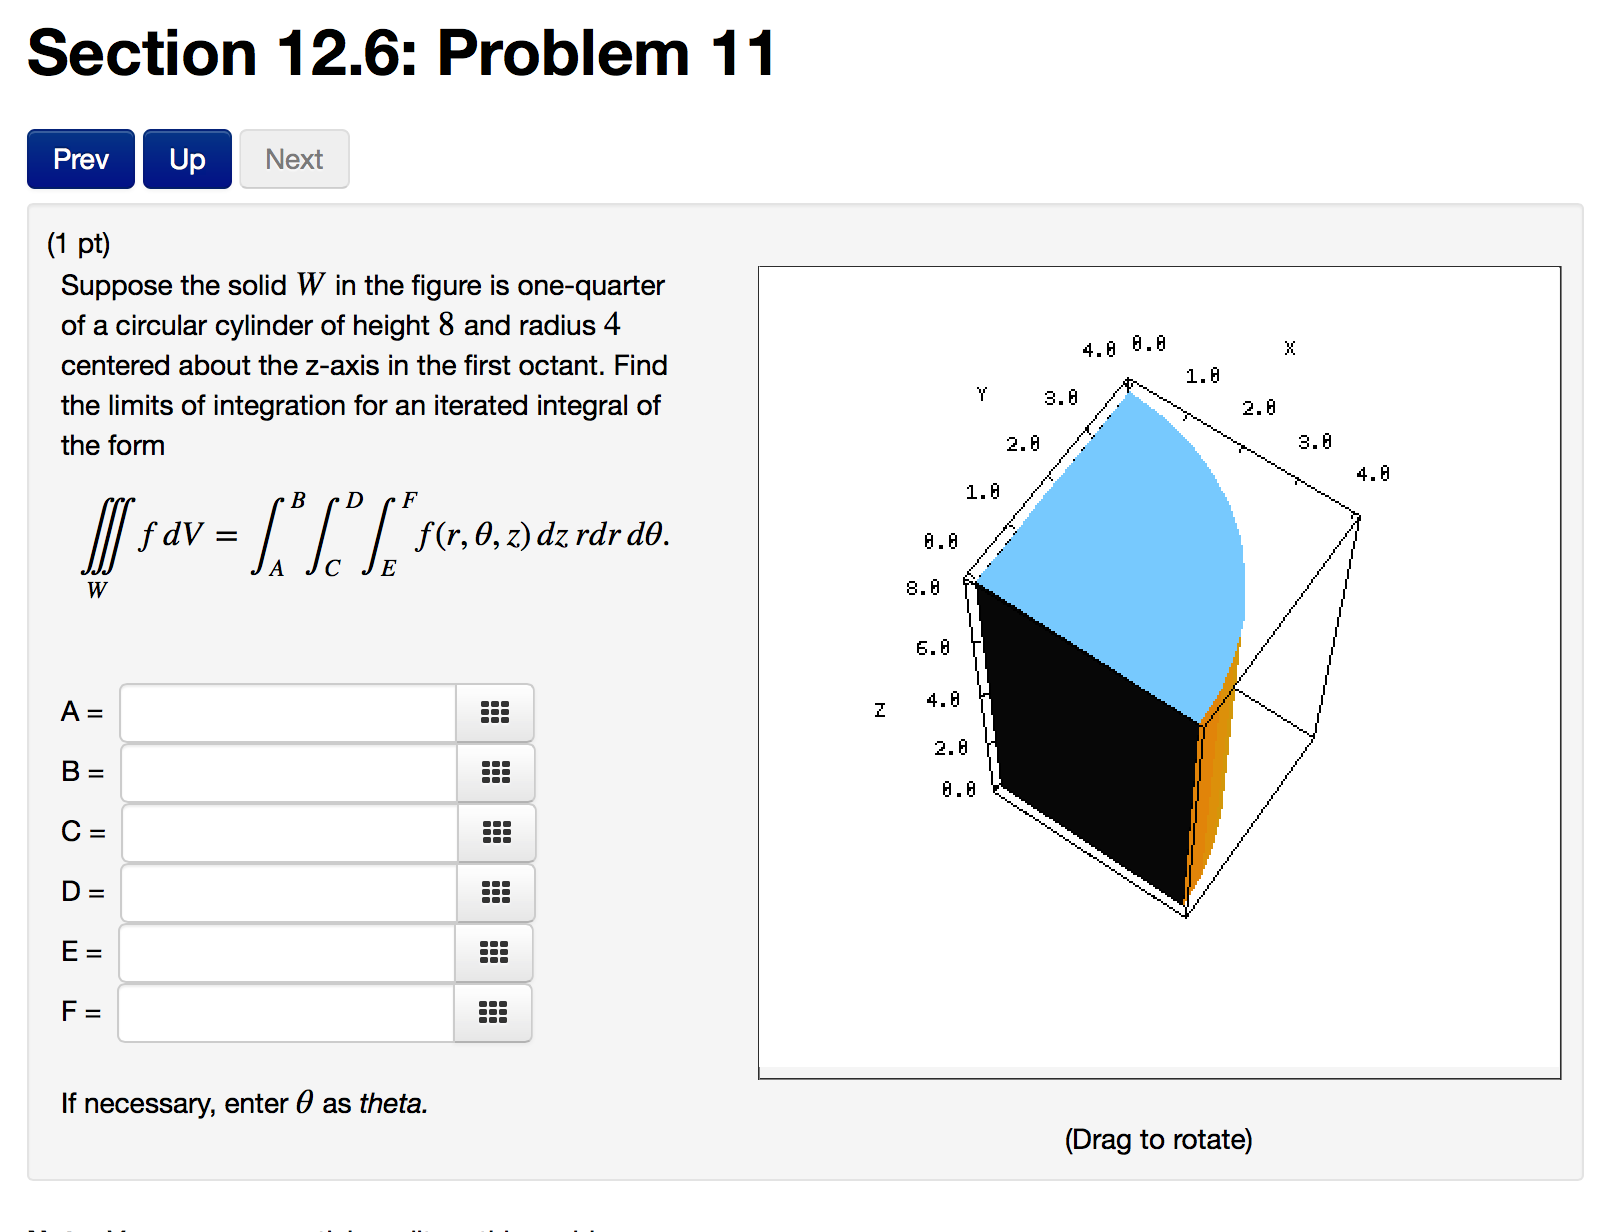This screenshot has width=1622, height=1232.
Task: Open the symbol palette icon beside field C
Action: coord(496,833)
